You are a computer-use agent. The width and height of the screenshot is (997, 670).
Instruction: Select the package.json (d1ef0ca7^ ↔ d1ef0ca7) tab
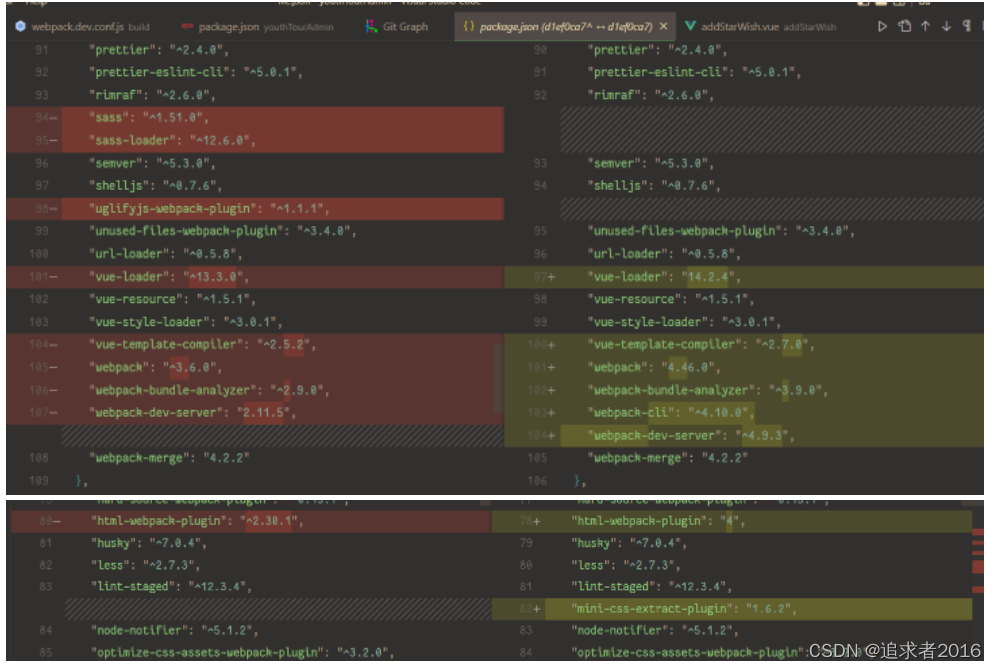click(565, 27)
